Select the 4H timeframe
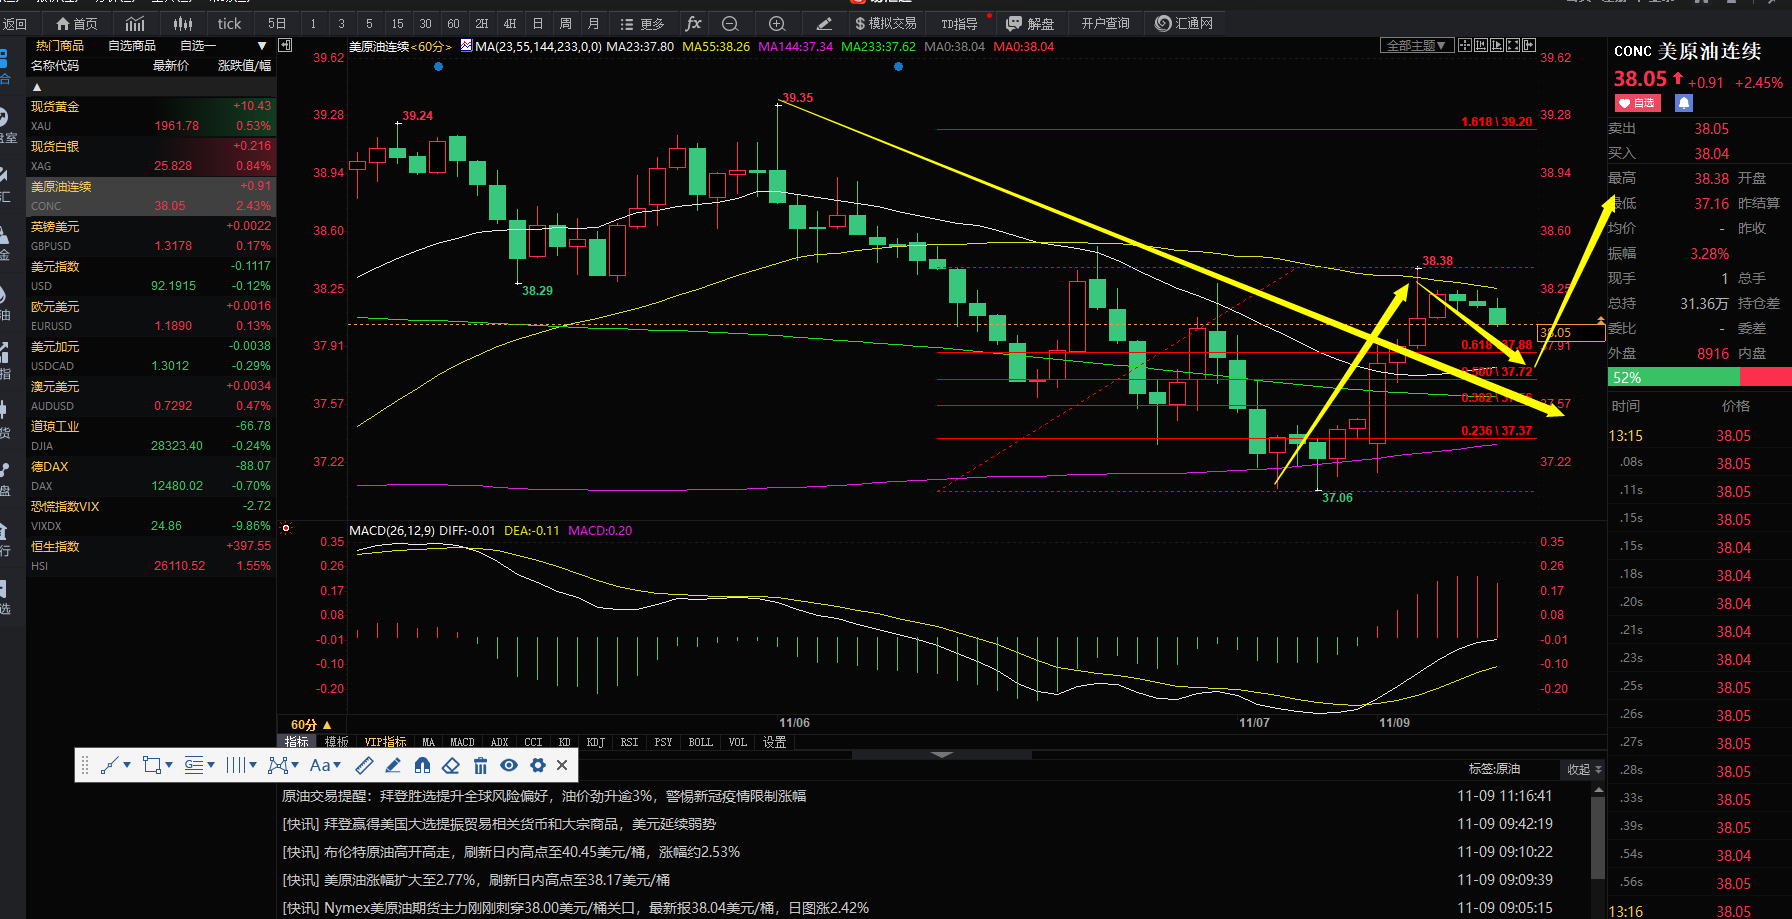The width and height of the screenshot is (1792, 919). coord(509,23)
